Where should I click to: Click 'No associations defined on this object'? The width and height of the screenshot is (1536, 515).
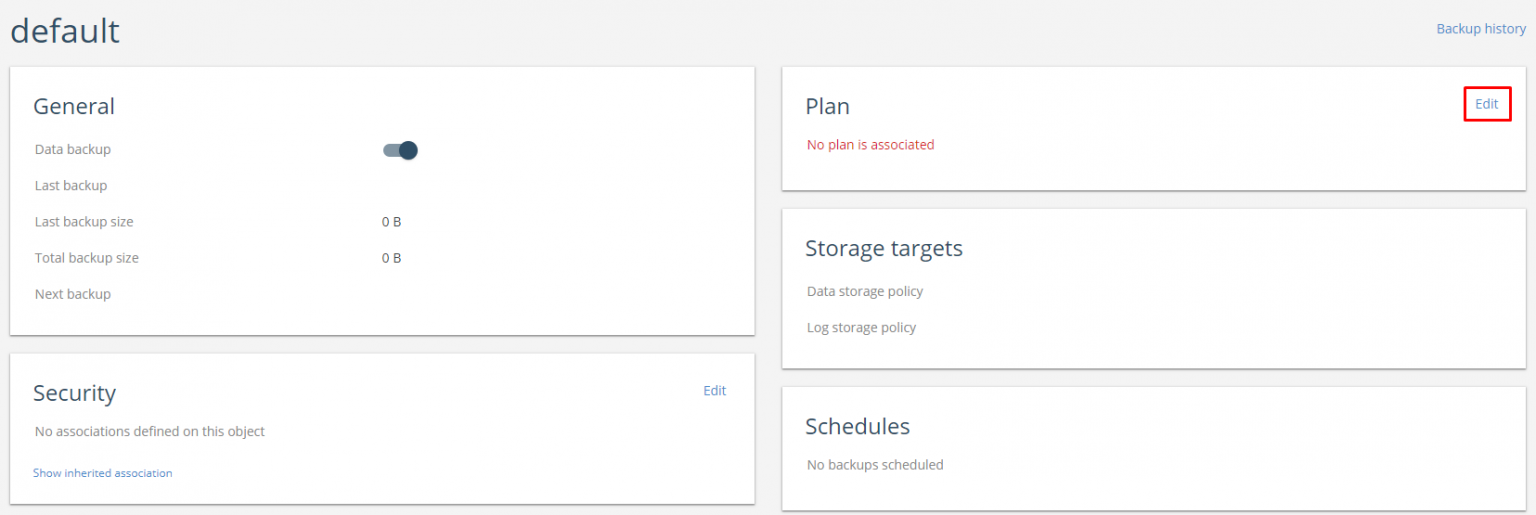149,432
